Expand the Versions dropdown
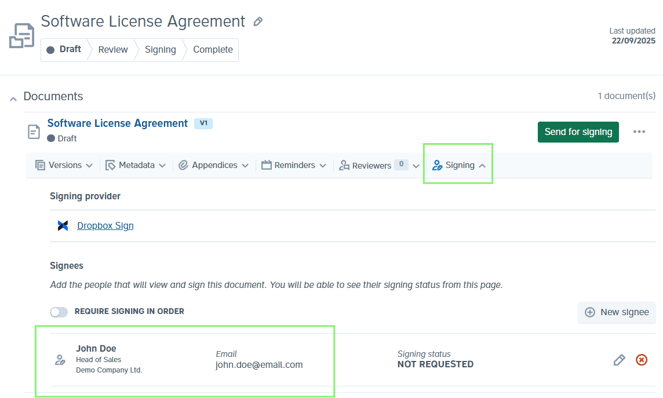This screenshot has width=663, height=398. click(x=64, y=165)
